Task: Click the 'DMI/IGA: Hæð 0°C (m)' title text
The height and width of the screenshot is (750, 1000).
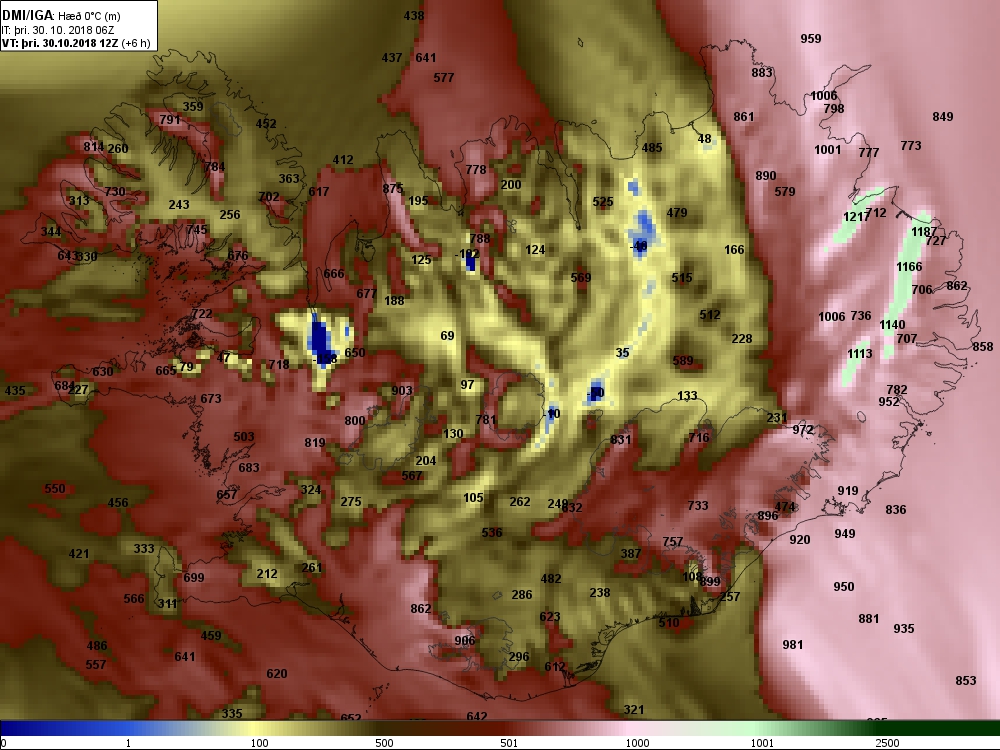Action: pos(61,15)
